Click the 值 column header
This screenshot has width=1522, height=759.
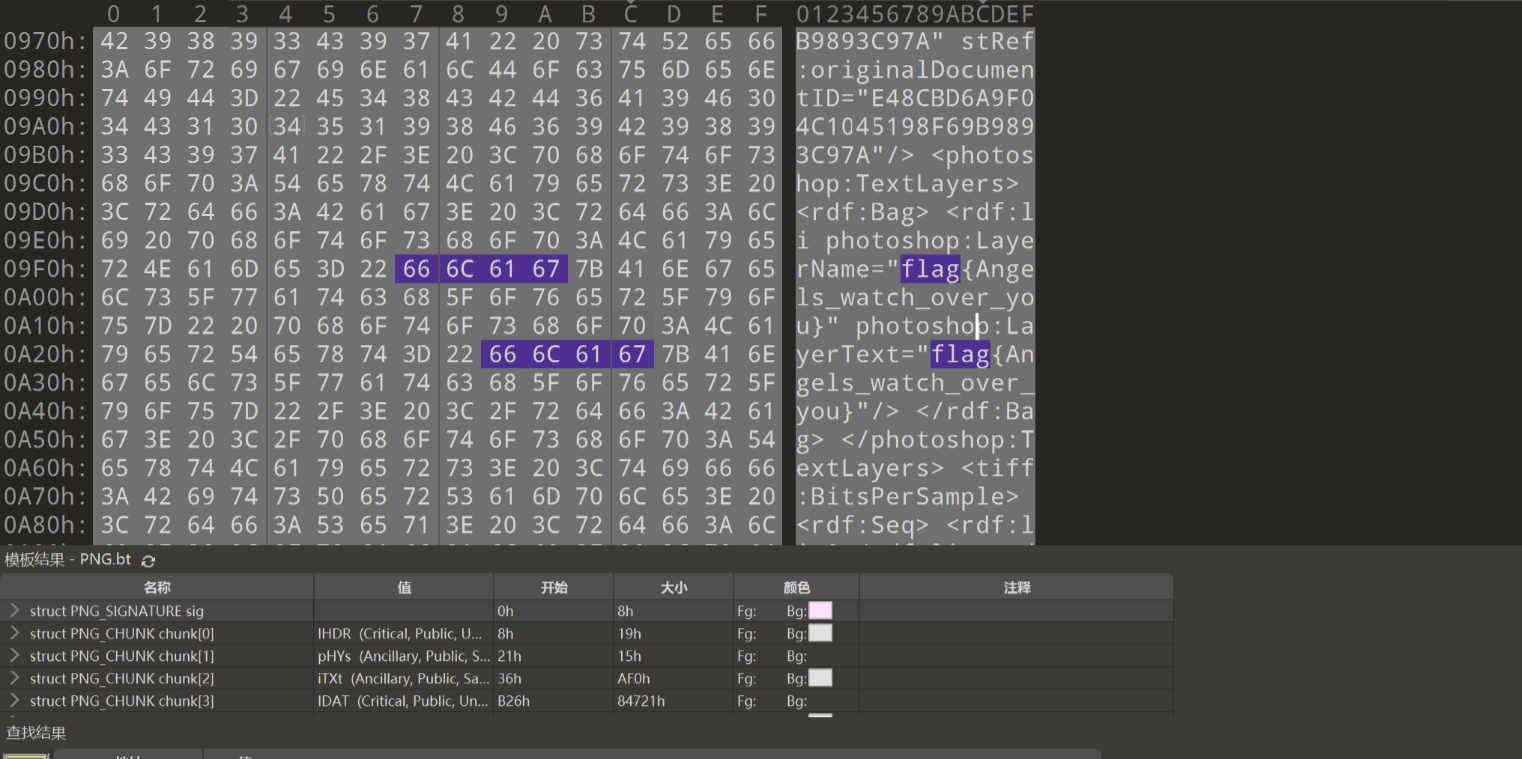404,587
